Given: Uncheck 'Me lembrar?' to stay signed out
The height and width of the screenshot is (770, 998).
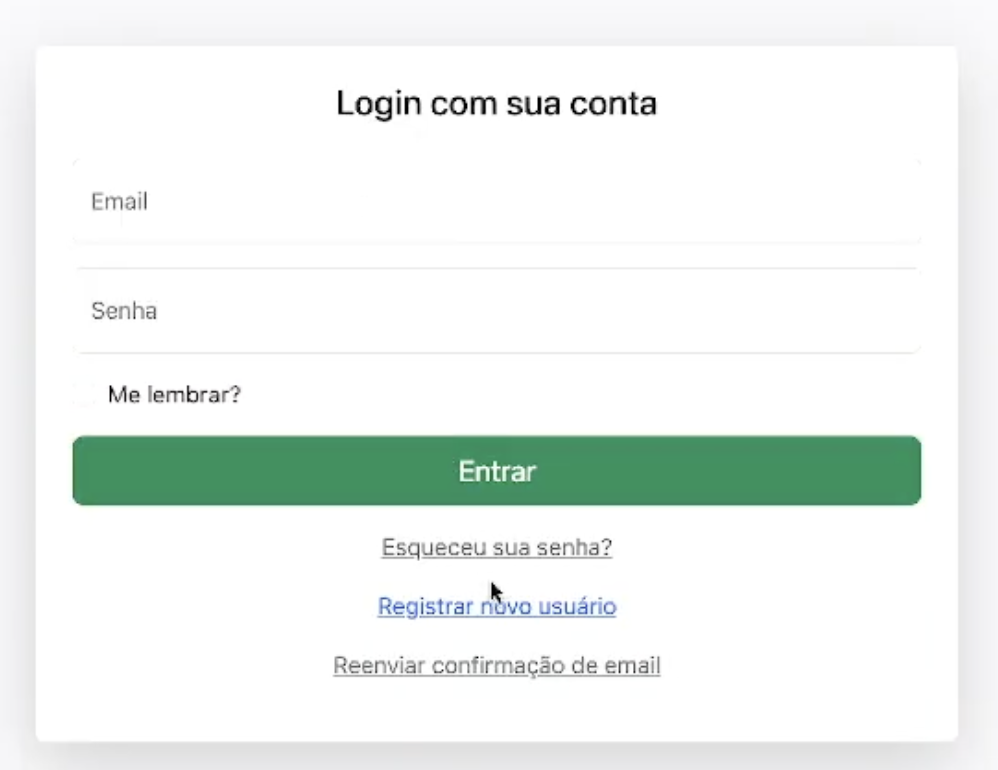Looking at the screenshot, I should (85, 395).
